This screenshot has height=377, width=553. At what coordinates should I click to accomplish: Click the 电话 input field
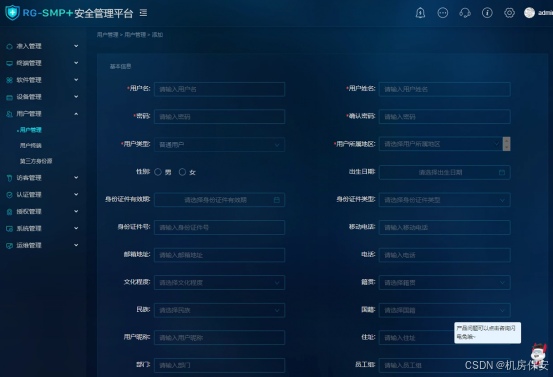coord(444,255)
